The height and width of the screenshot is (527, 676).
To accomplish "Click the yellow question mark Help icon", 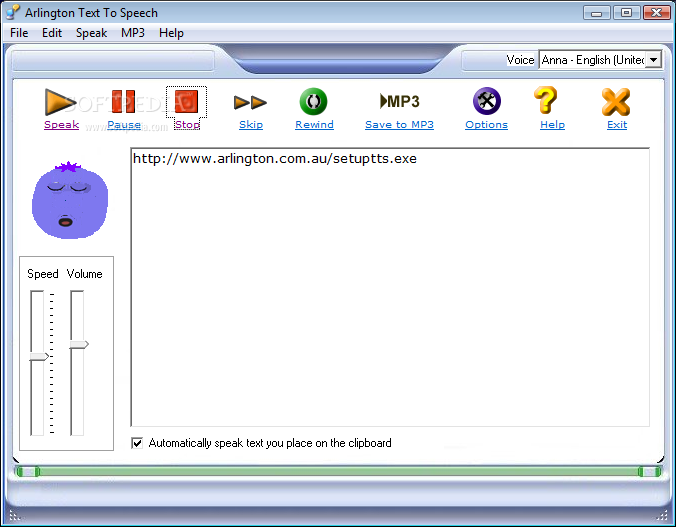I will point(546,100).
